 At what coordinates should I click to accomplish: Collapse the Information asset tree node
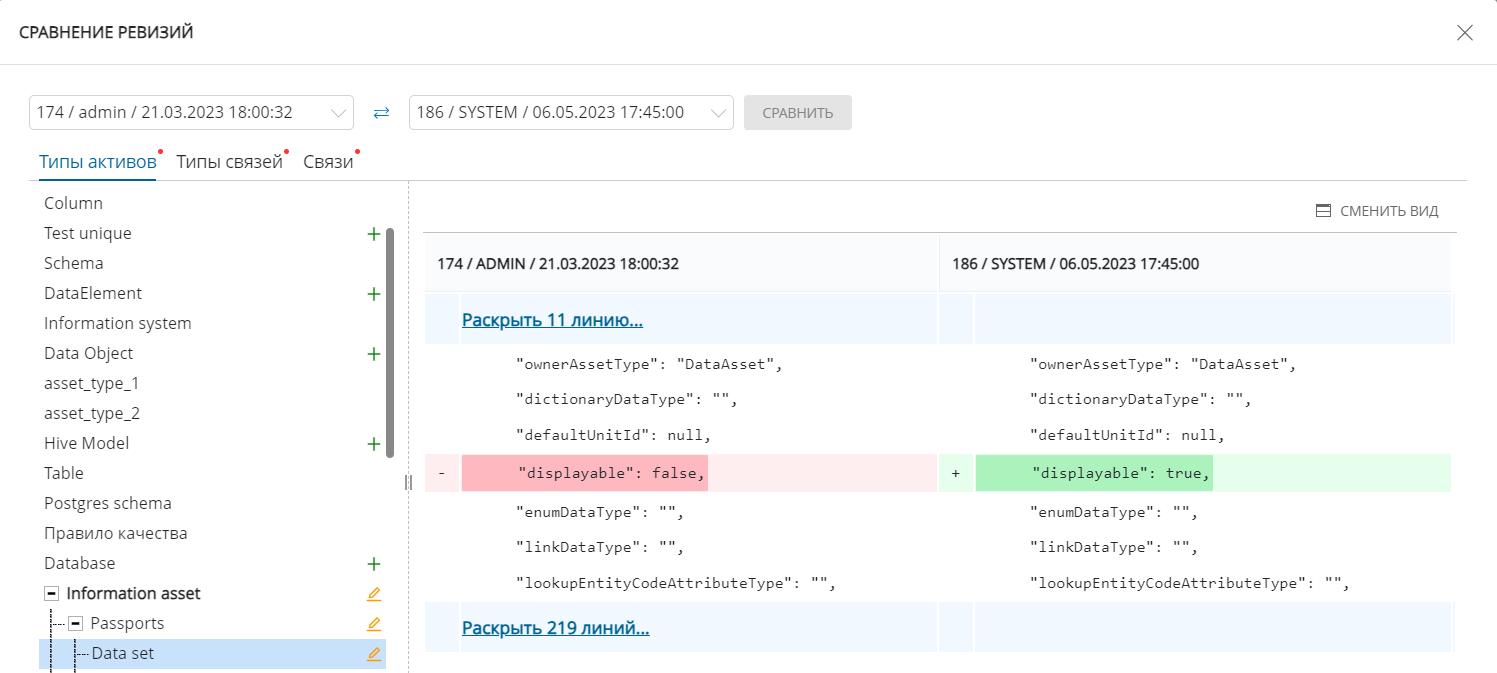click(x=52, y=594)
